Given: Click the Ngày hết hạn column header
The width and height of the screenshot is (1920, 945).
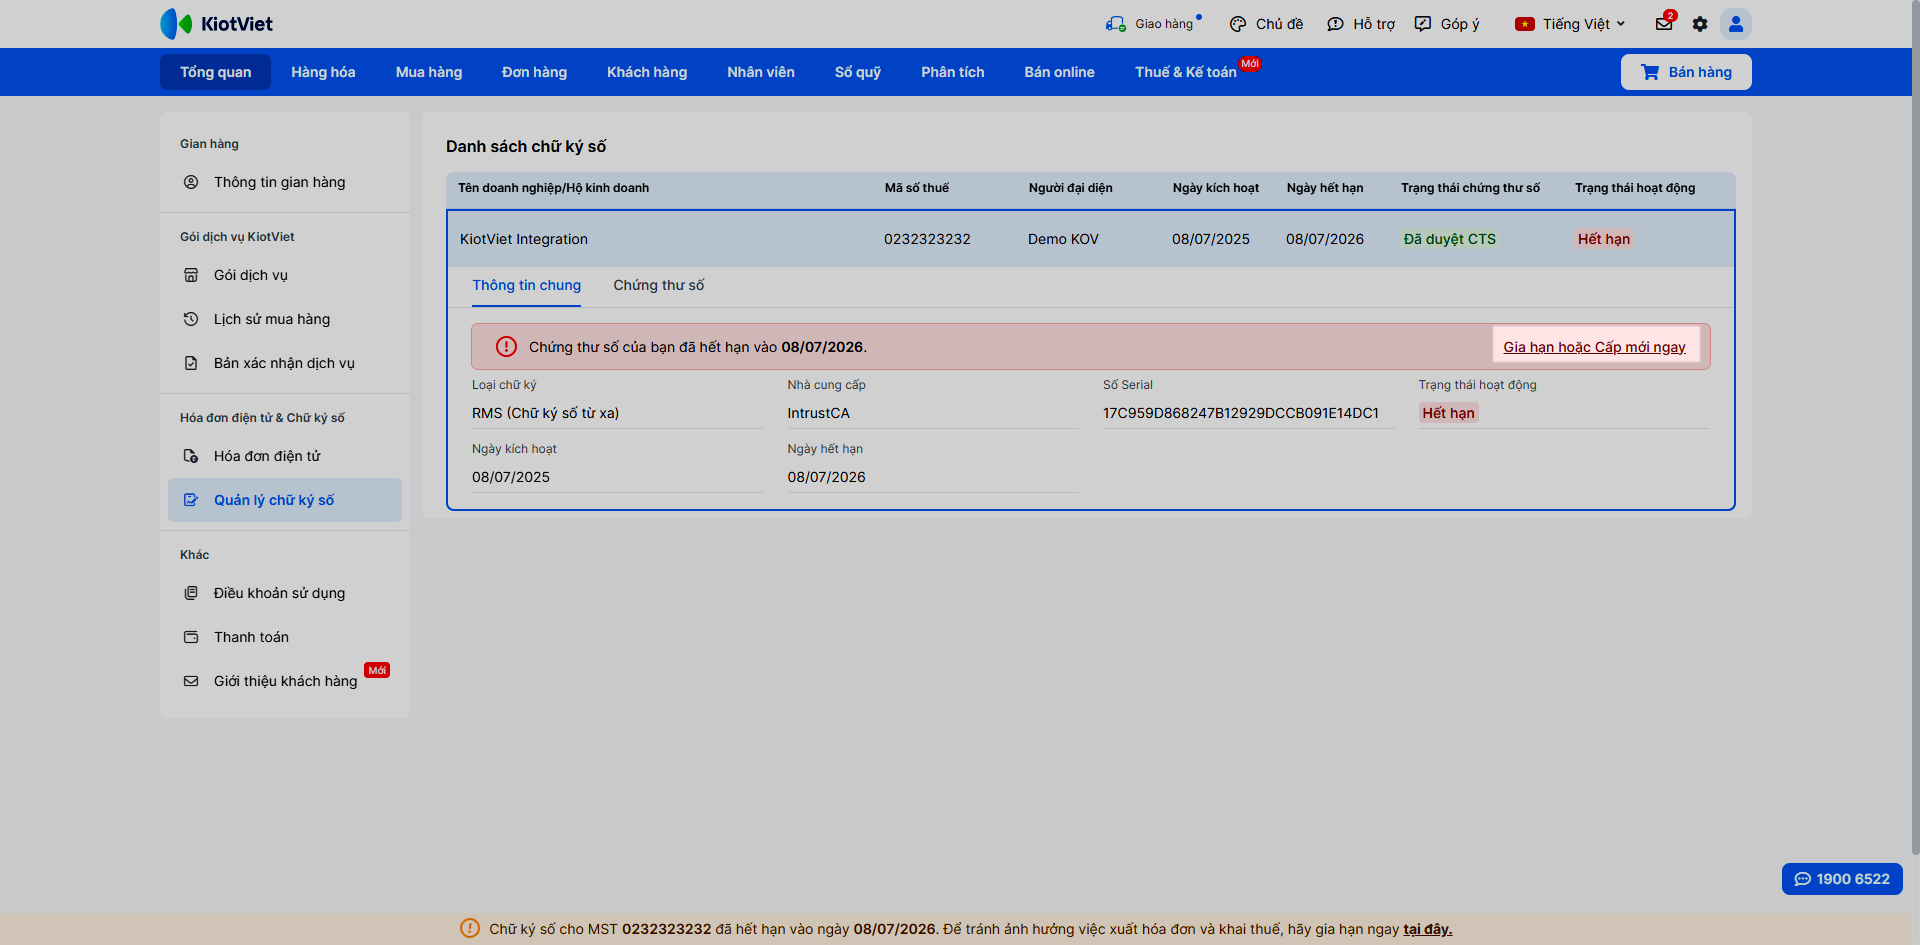Looking at the screenshot, I should (x=1325, y=188).
